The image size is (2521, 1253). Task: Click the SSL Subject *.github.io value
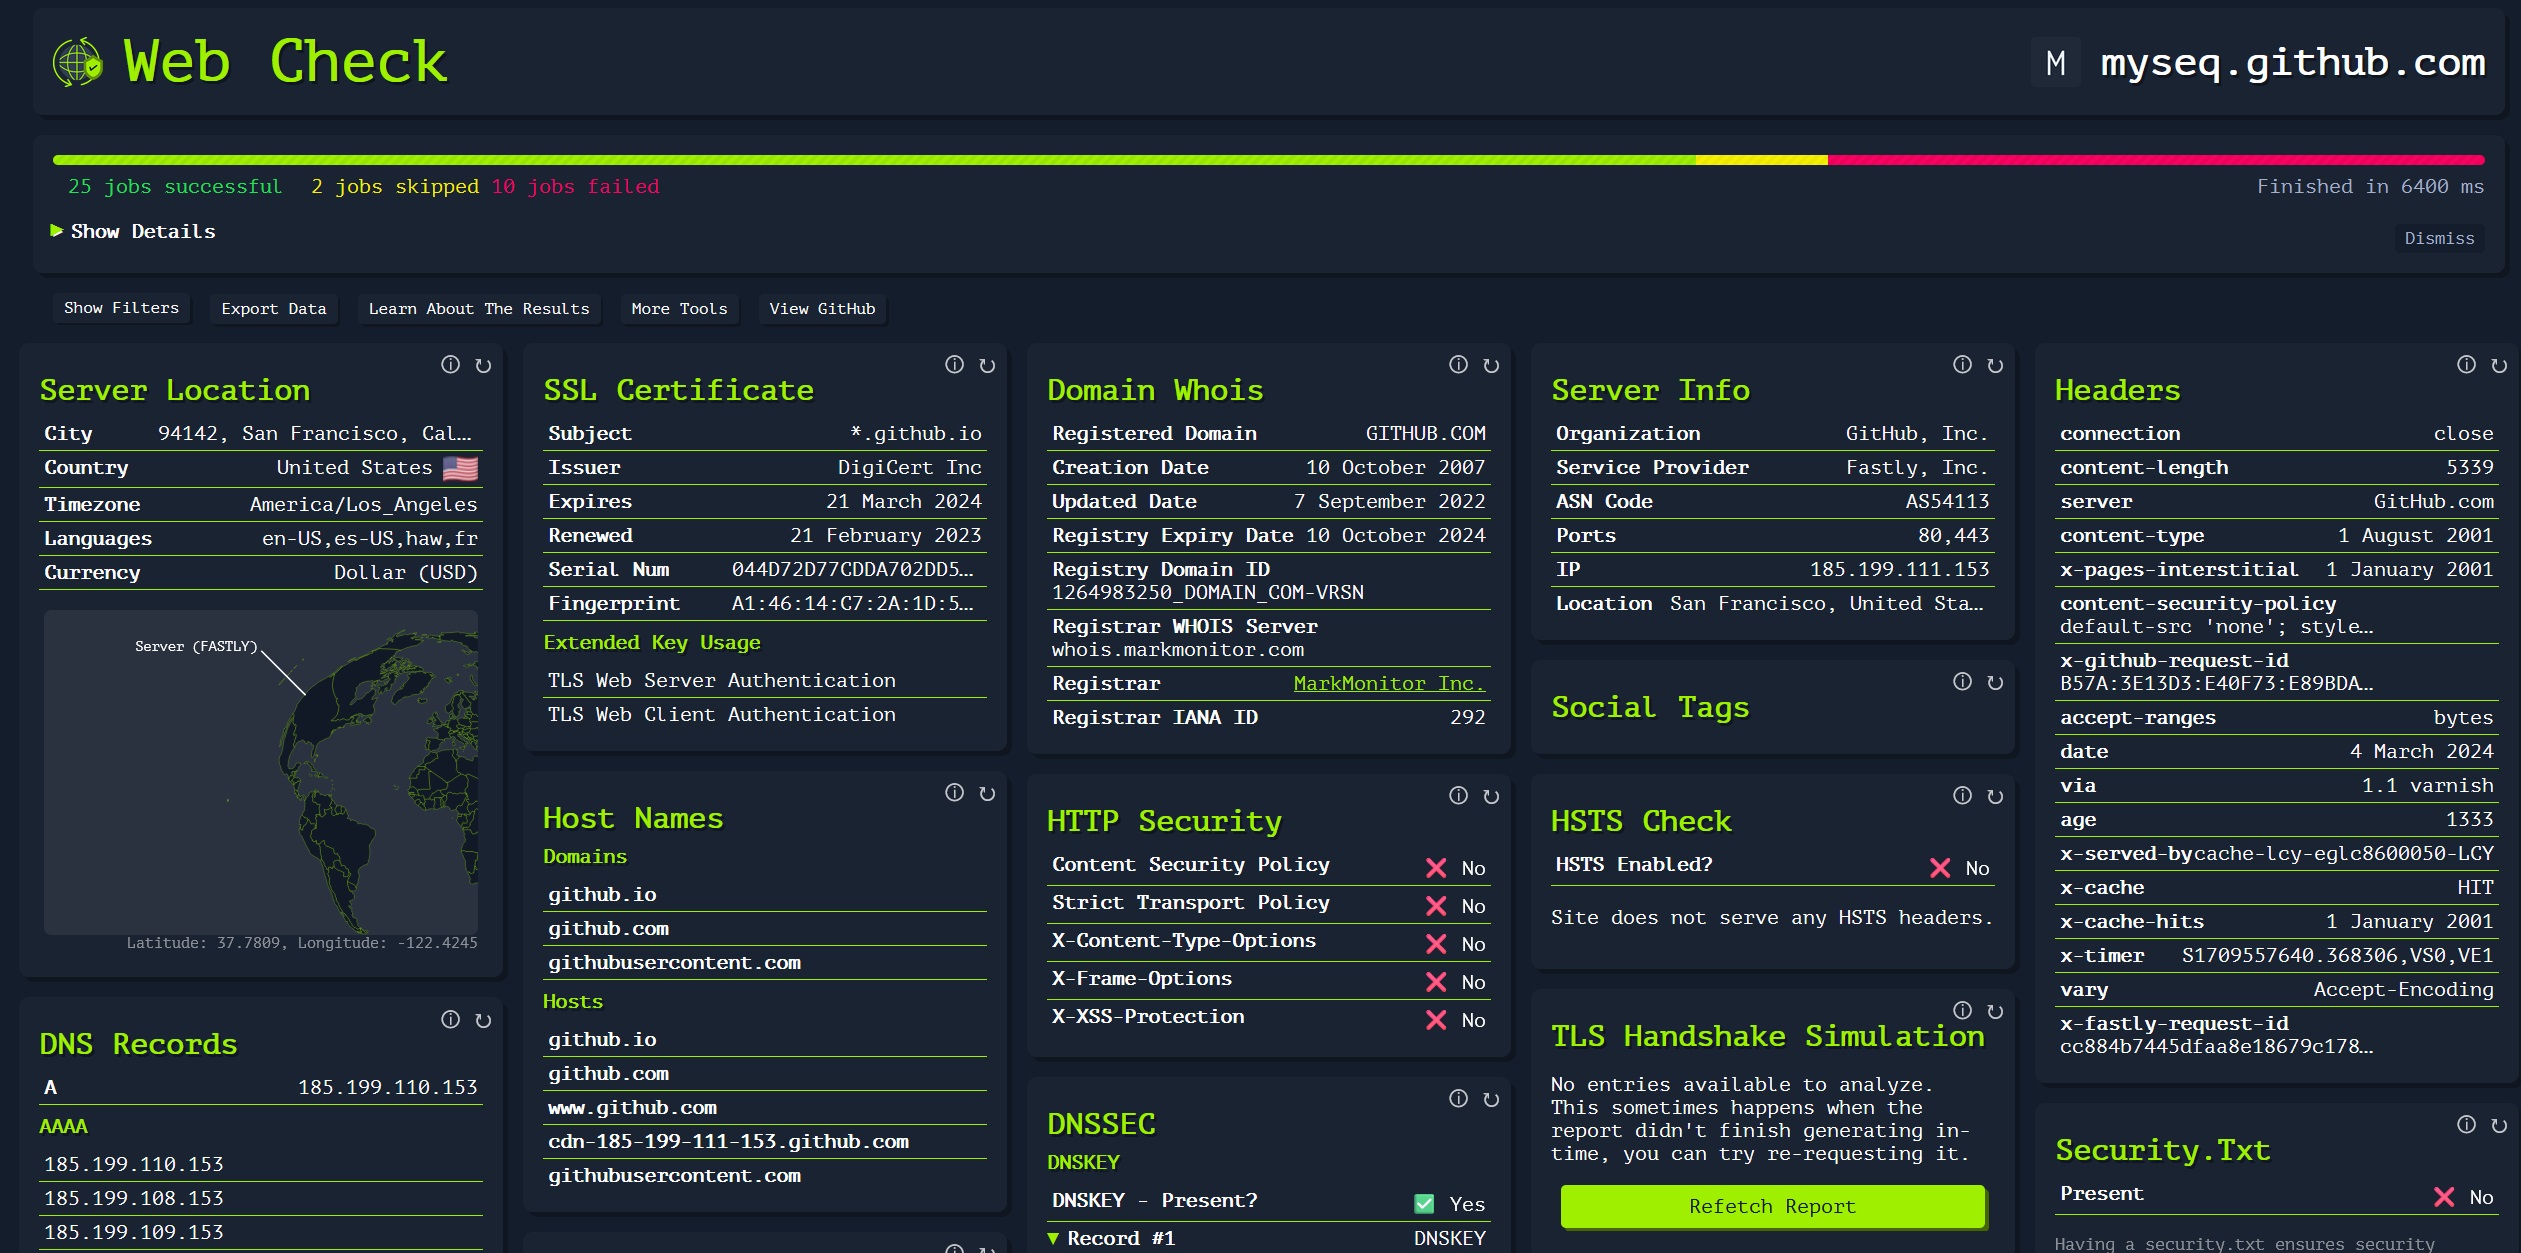click(916, 433)
